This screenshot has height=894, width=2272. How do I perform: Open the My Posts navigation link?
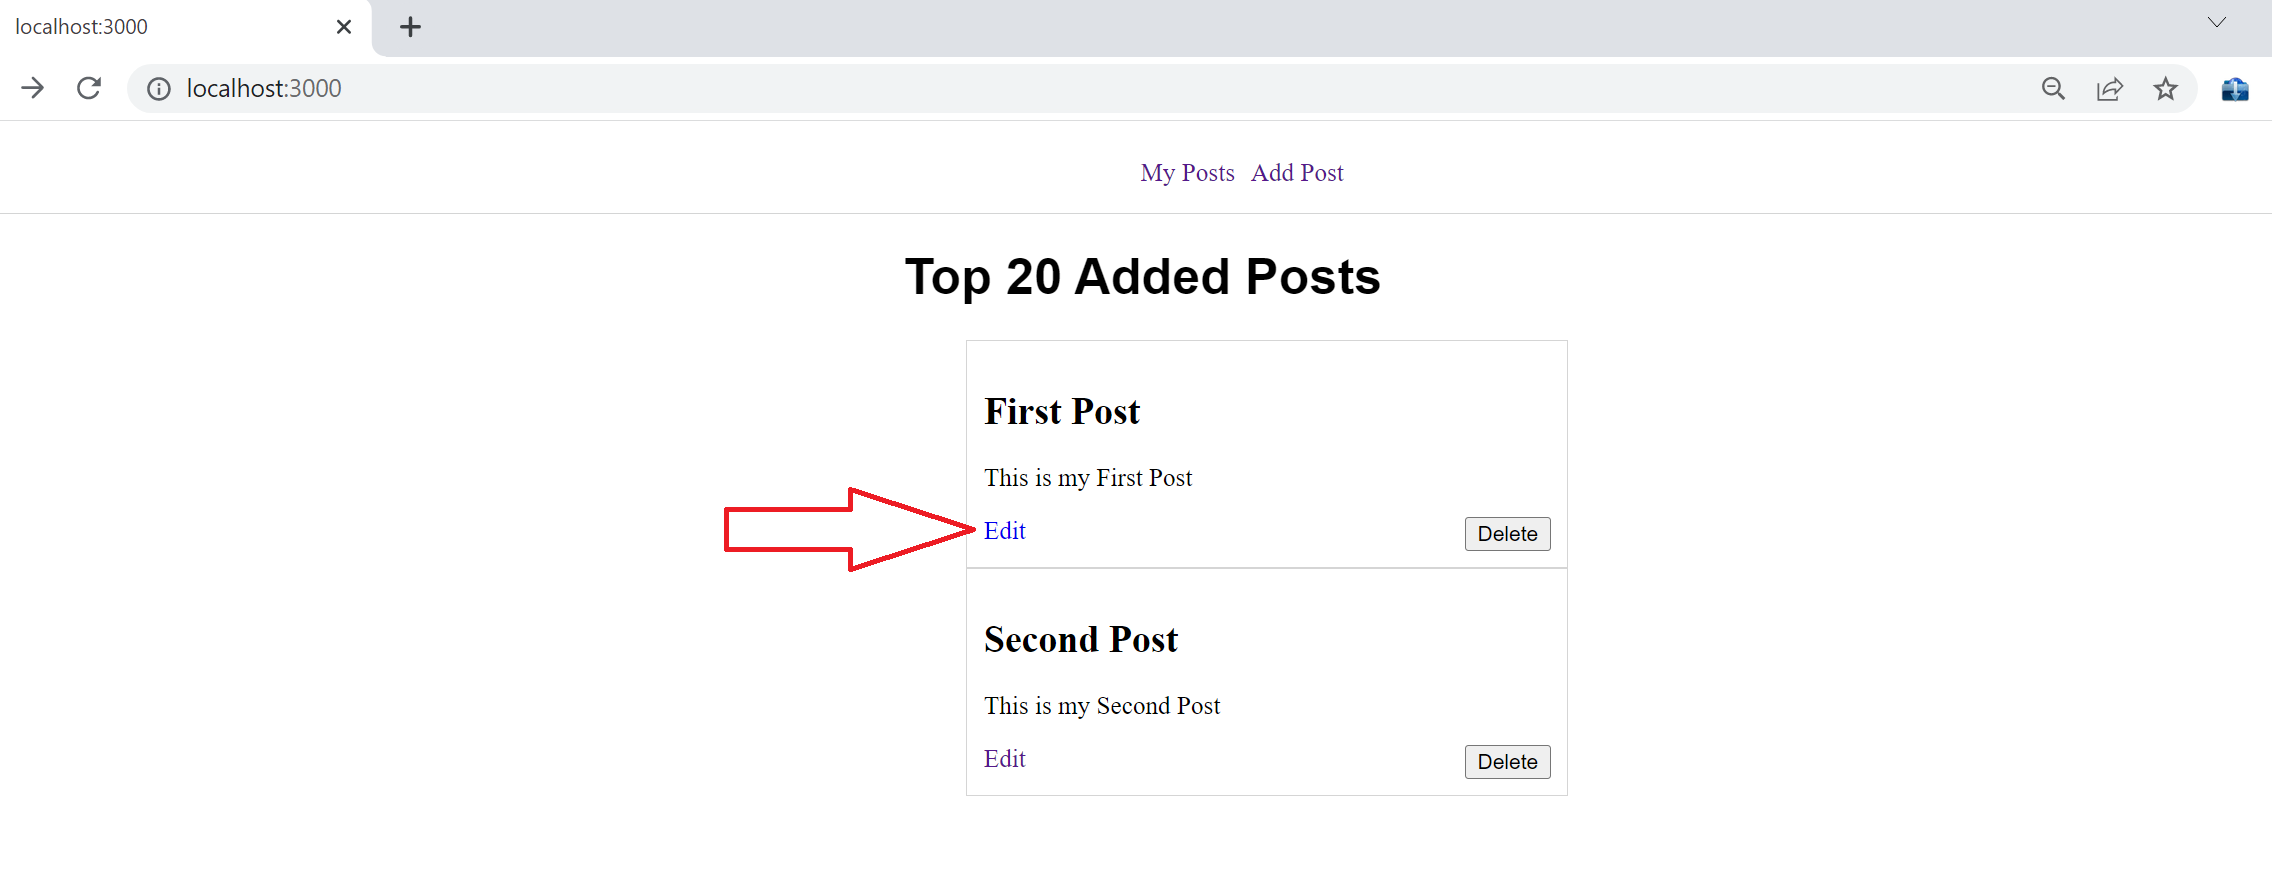point(1187,173)
